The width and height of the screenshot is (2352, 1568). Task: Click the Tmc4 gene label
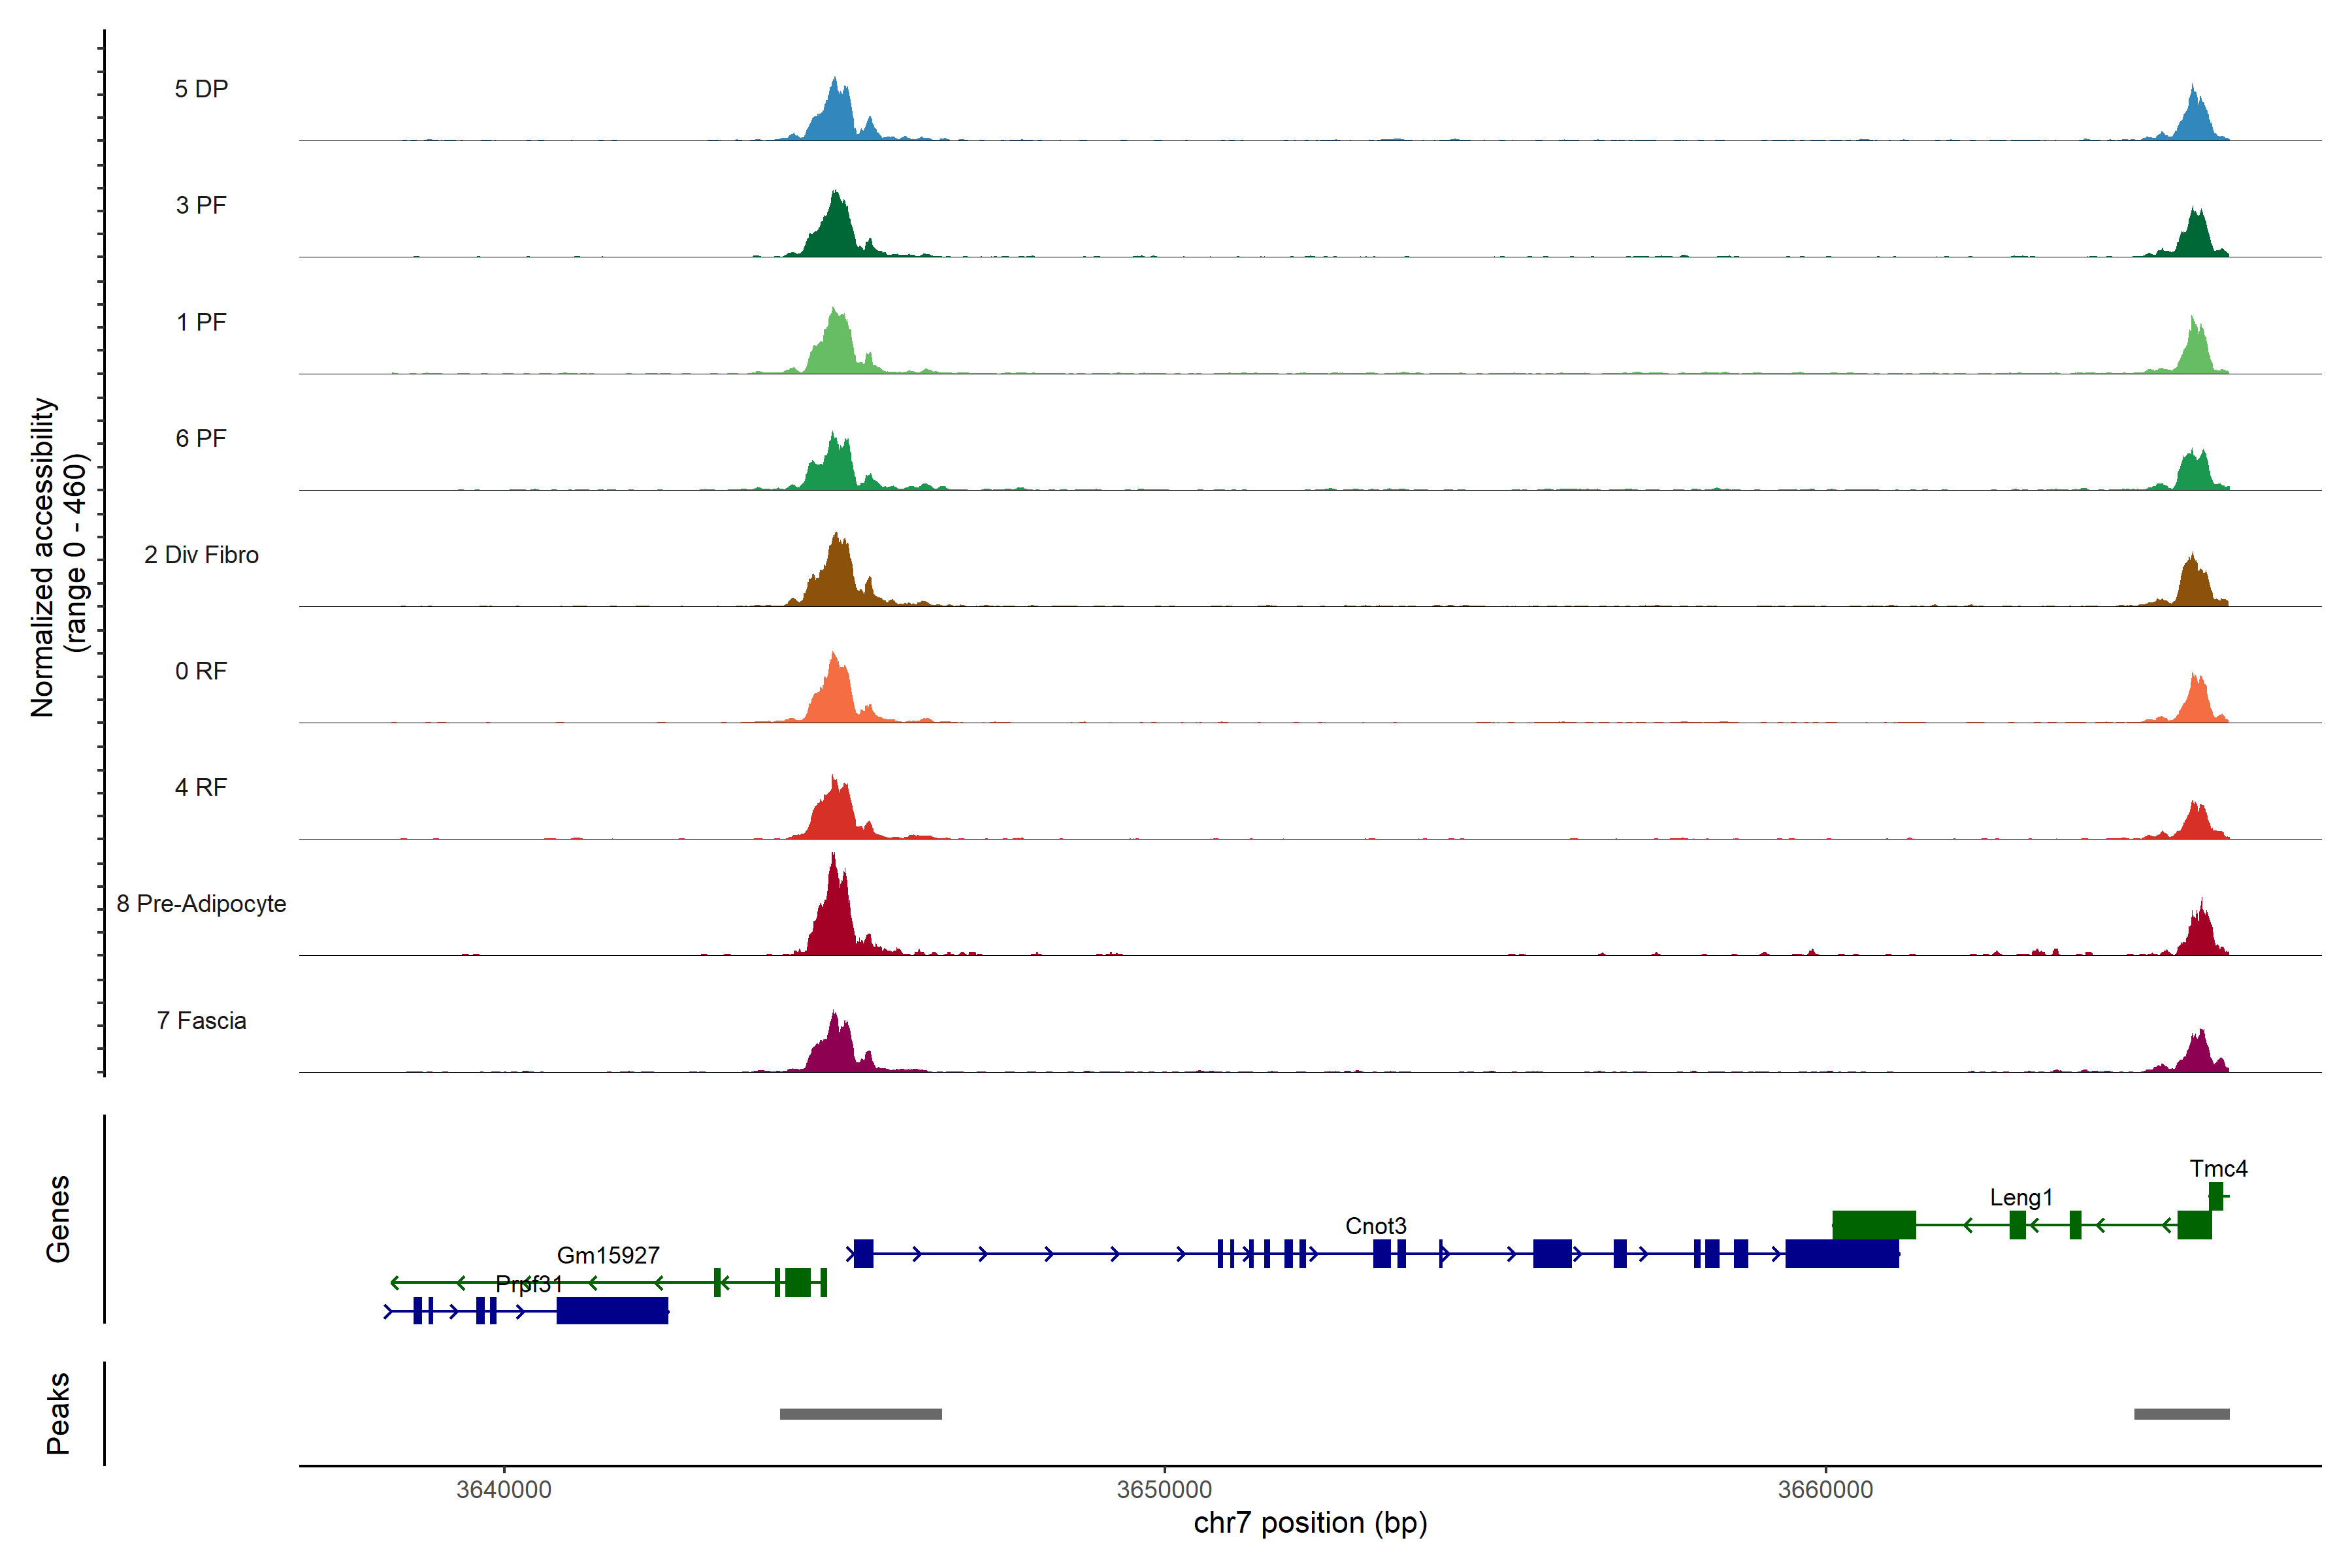click(2217, 1168)
